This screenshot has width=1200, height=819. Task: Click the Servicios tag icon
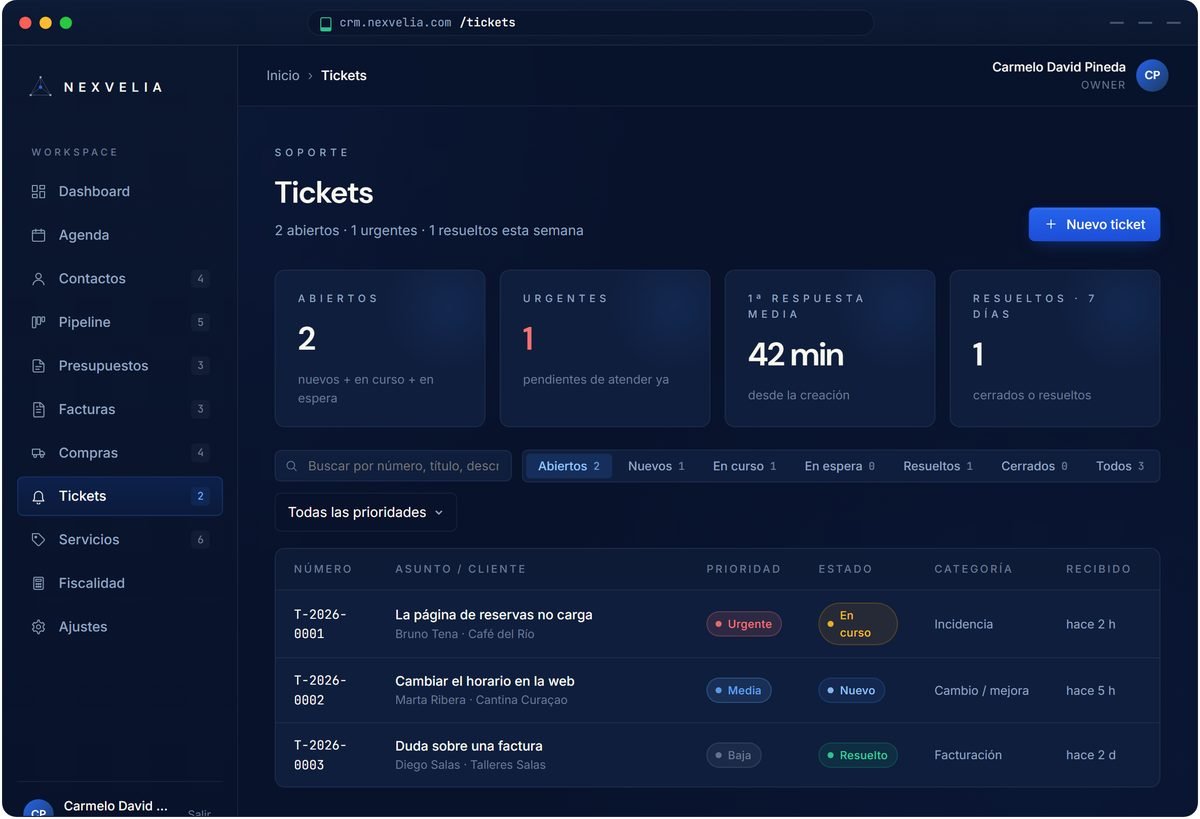coord(38,540)
